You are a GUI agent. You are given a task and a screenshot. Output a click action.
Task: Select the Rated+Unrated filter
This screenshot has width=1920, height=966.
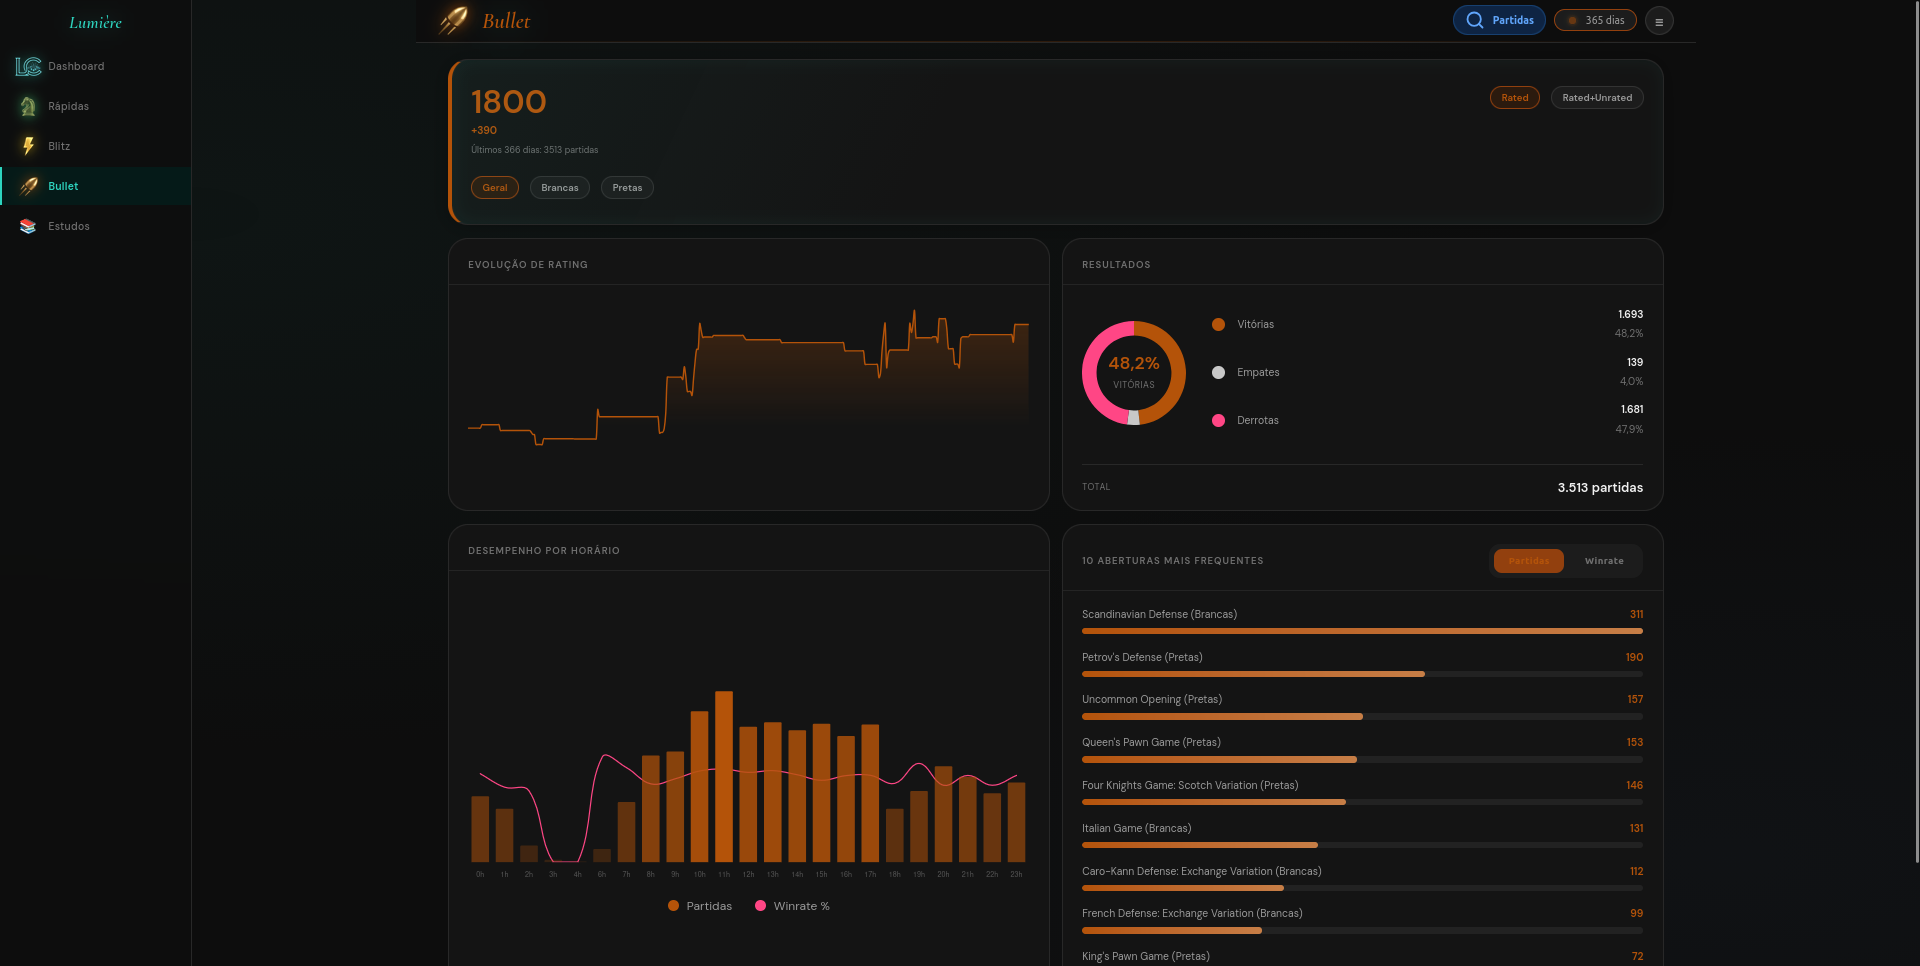(1597, 98)
